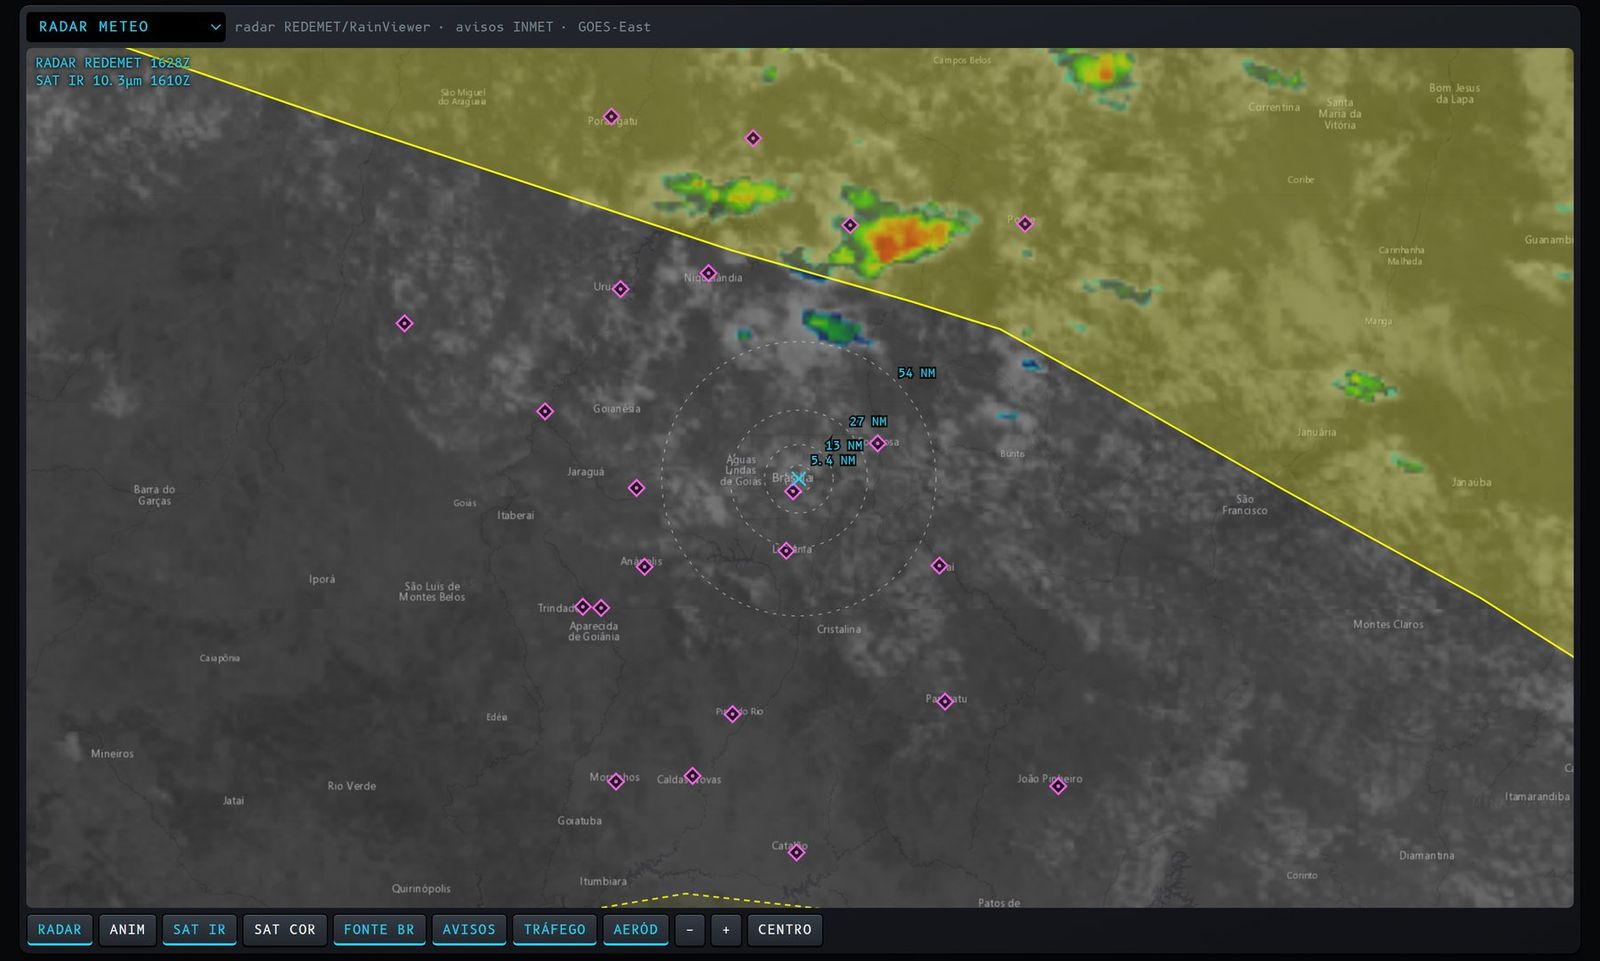Select the aerodrome marker at Anápolis

tap(645, 567)
